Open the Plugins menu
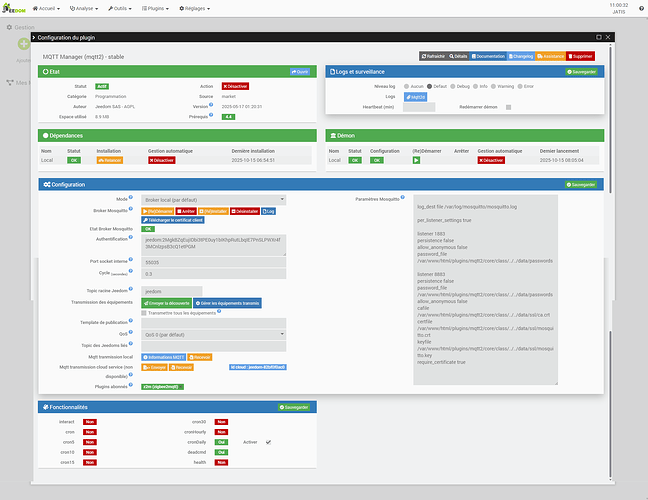This screenshot has height=500, width=648. (x=155, y=8)
